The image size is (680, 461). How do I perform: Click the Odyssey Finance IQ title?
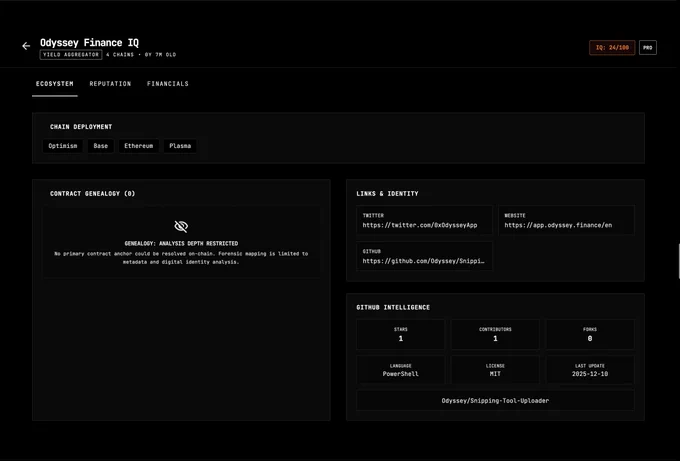click(x=89, y=43)
